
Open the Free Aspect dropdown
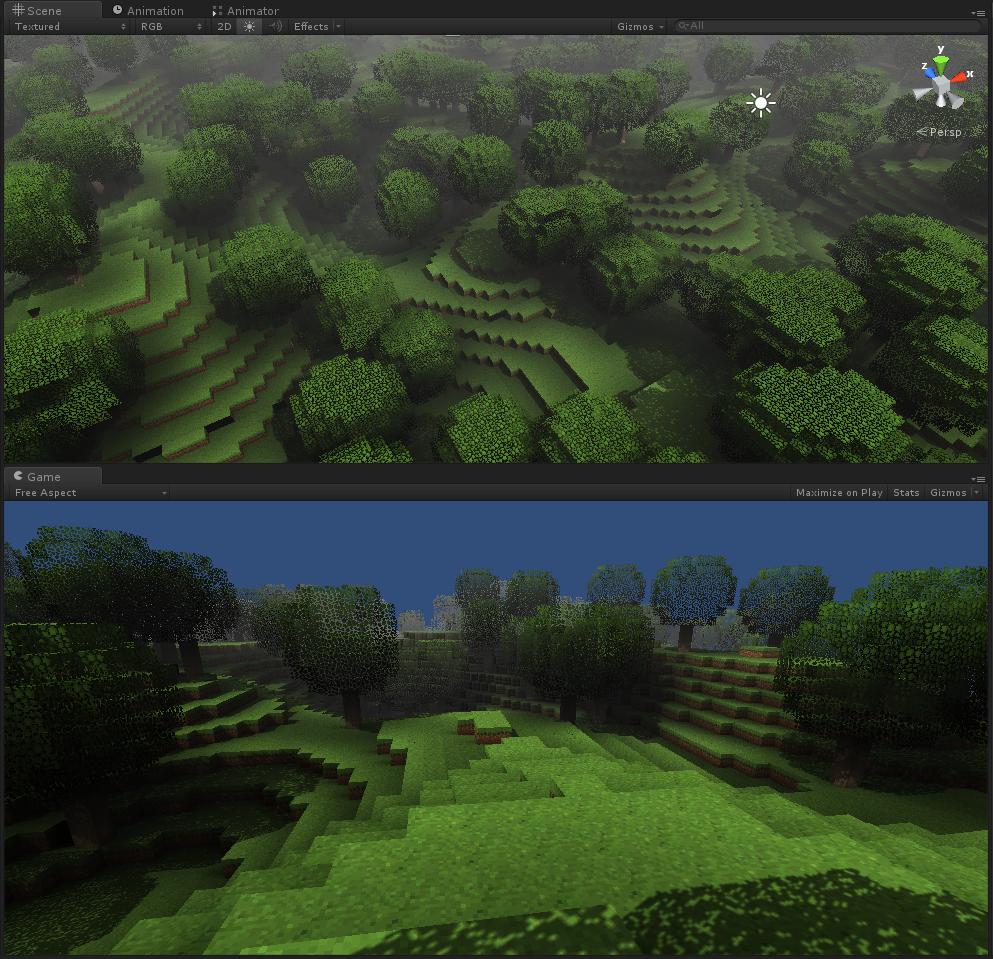pyautogui.click(x=90, y=493)
